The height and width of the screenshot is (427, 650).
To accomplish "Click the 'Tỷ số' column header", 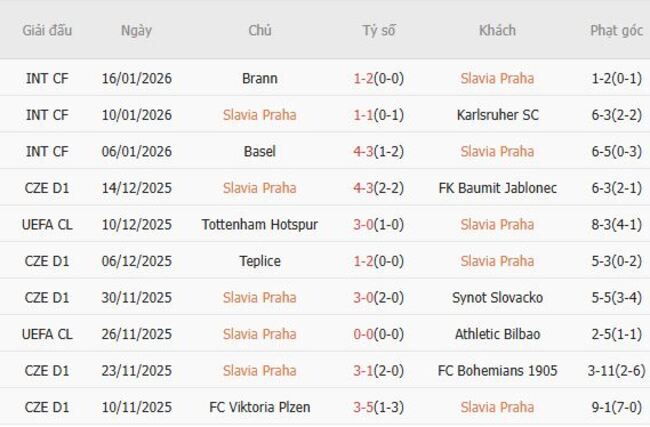I will click(x=379, y=30).
